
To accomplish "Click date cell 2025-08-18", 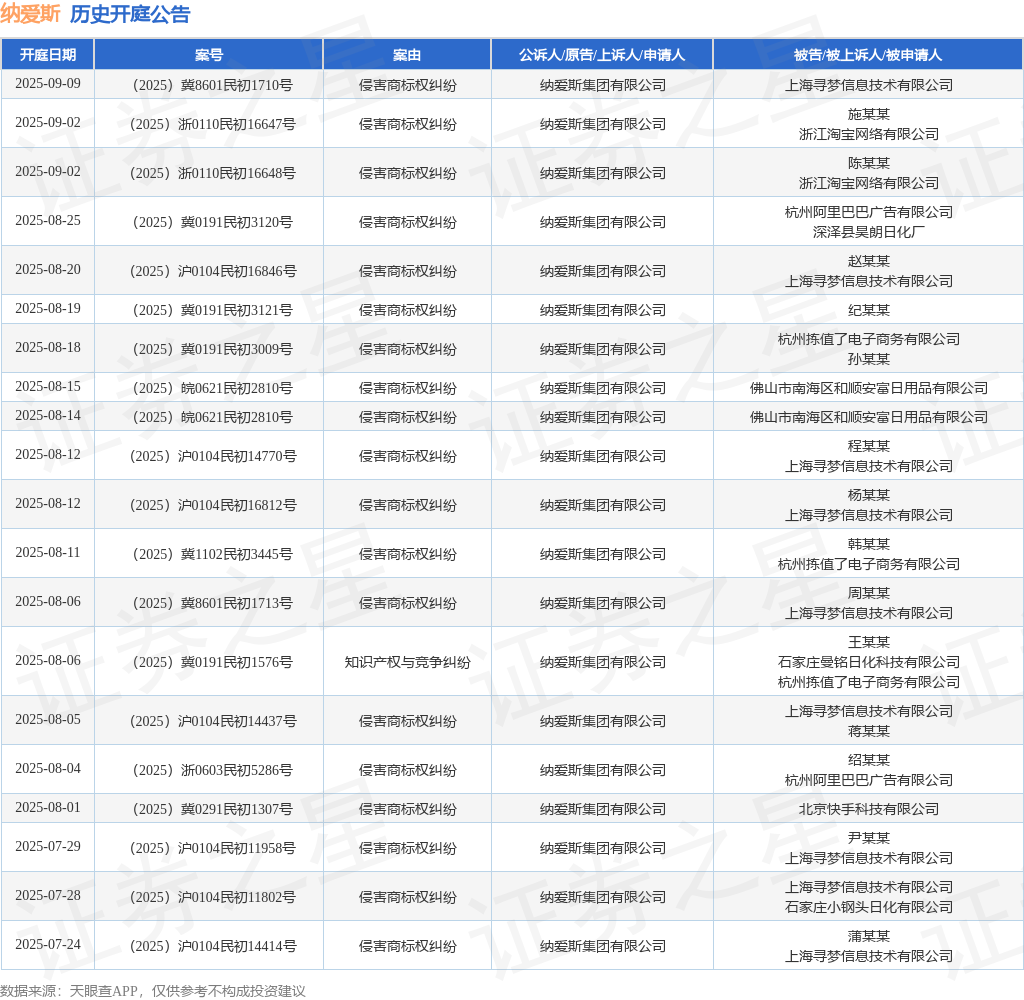I will (48, 347).
